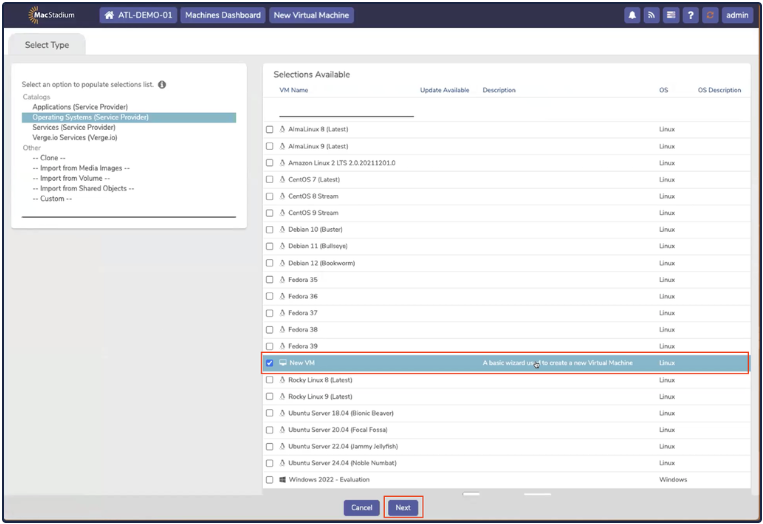The width and height of the screenshot is (763, 524).
Task: Check the AlmaLinux 8 (Latest) checkbox
Action: coord(269,130)
